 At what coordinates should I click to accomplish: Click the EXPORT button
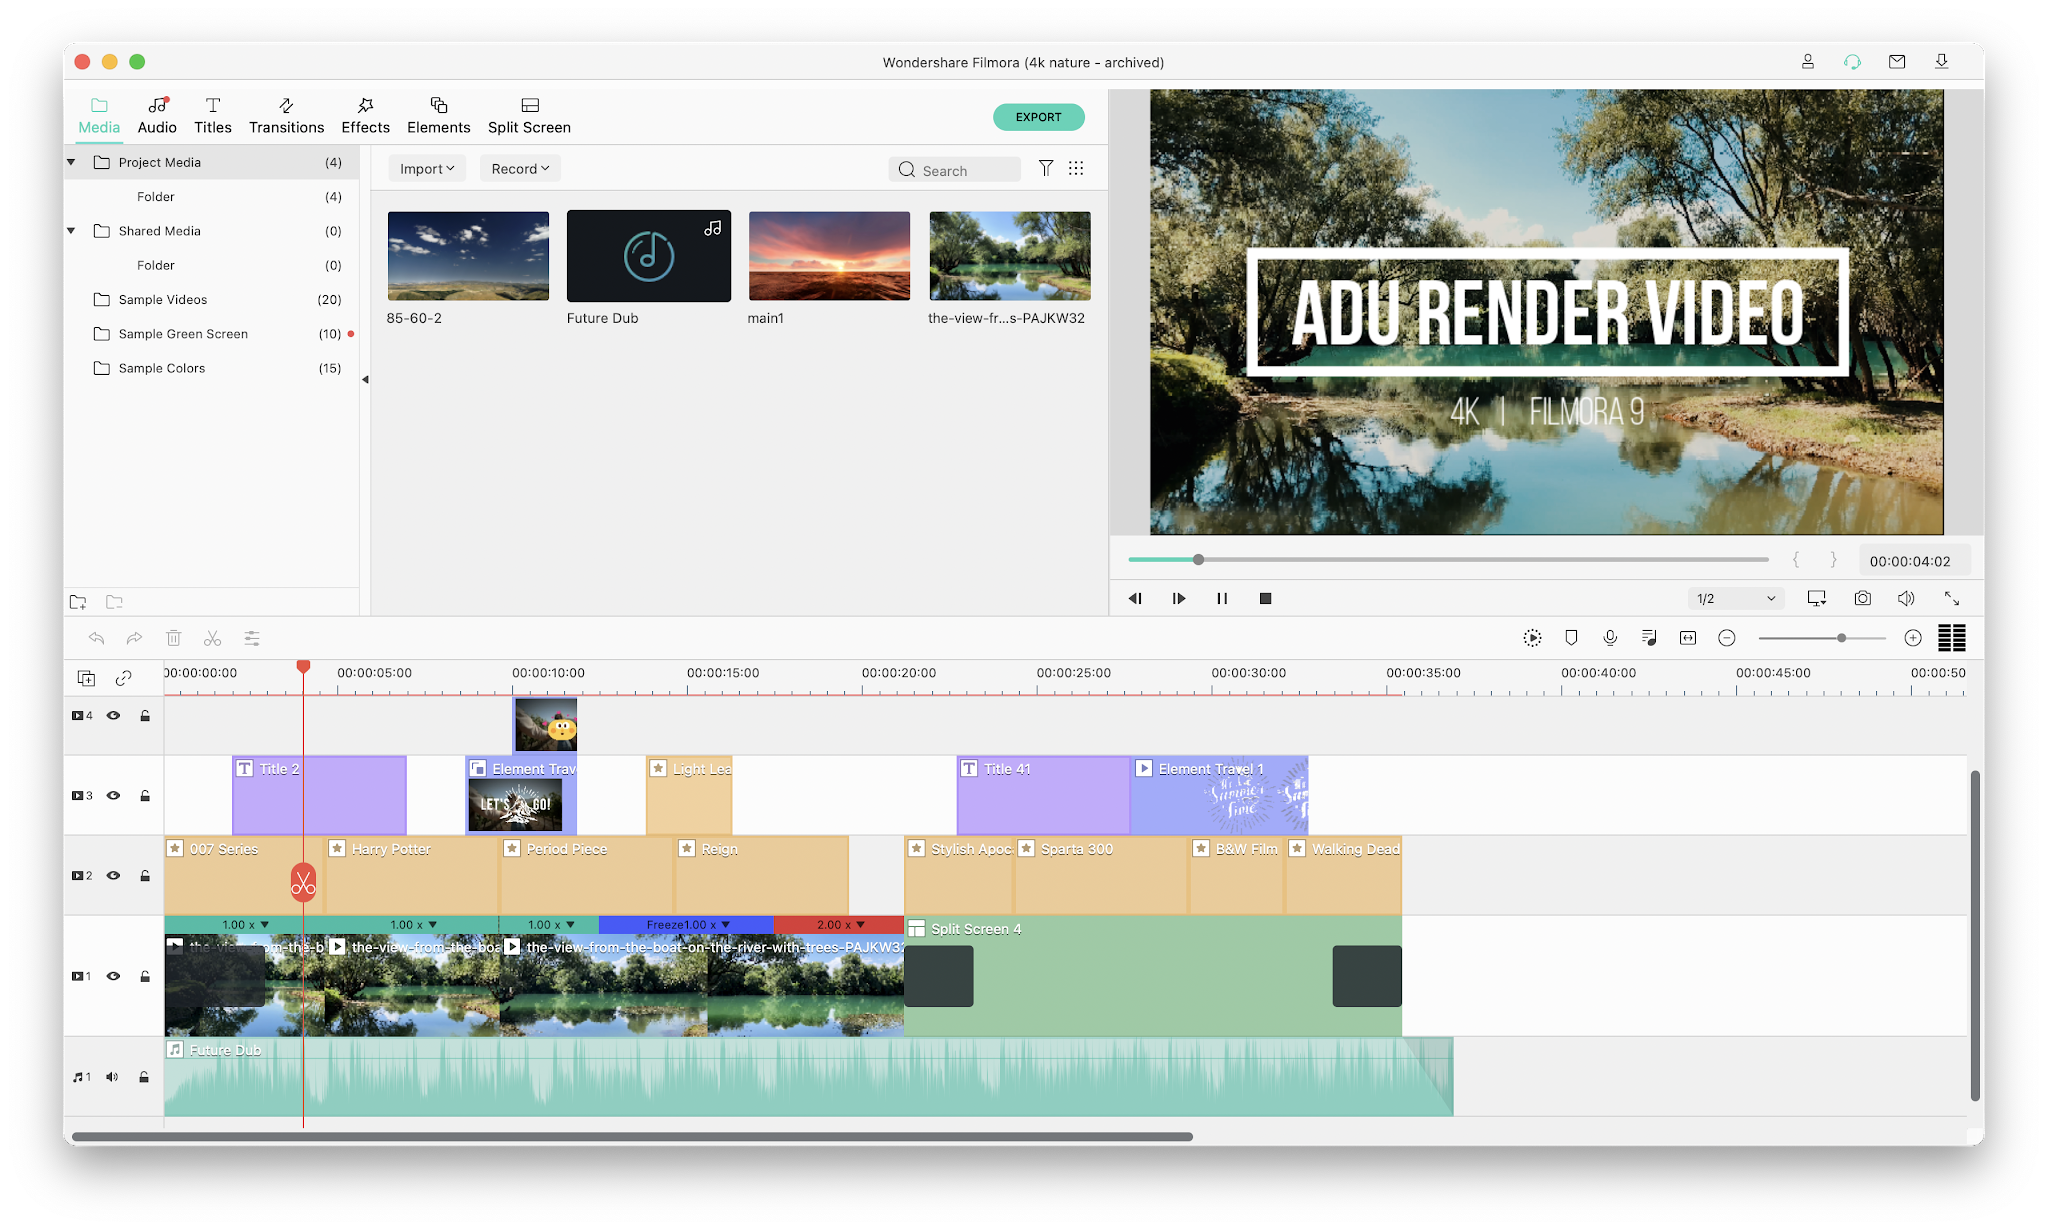click(x=1038, y=117)
